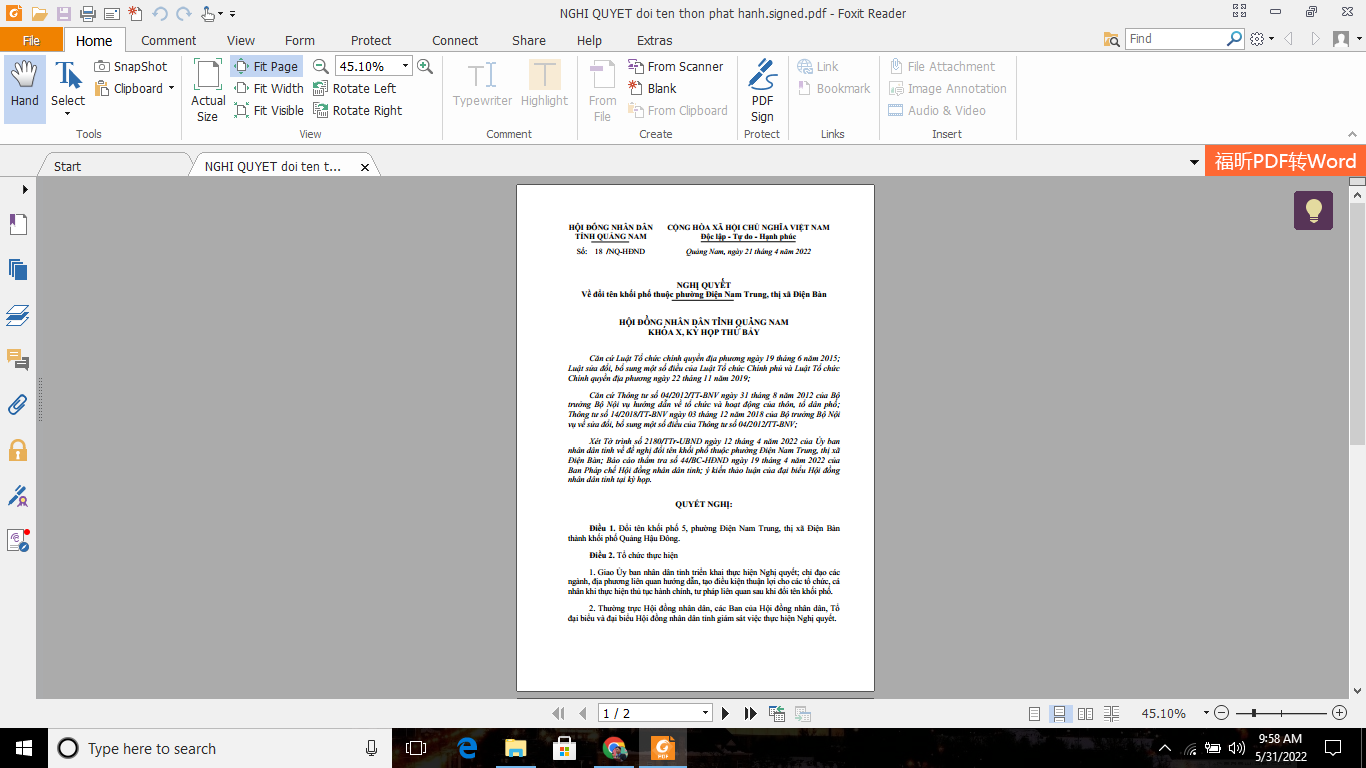Open the document tab list dropdown arrow
Viewport: 1366px width, 768px height.
click(x=1195, y=163)
